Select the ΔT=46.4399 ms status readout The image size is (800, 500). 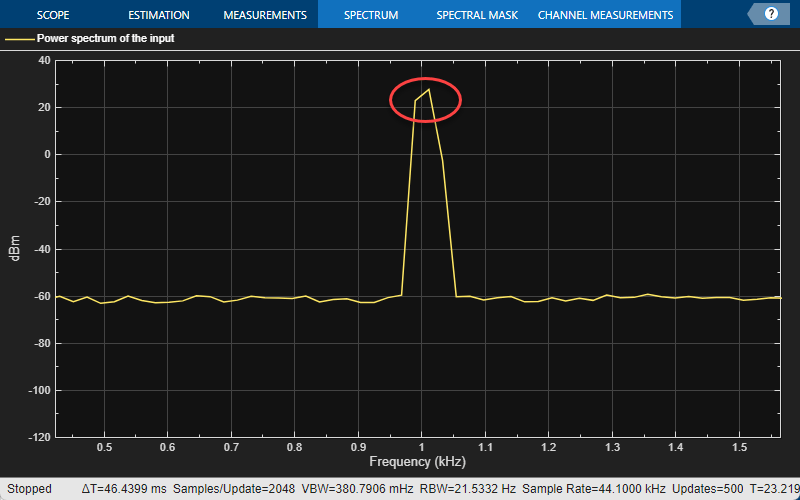(x=124, y=489)
